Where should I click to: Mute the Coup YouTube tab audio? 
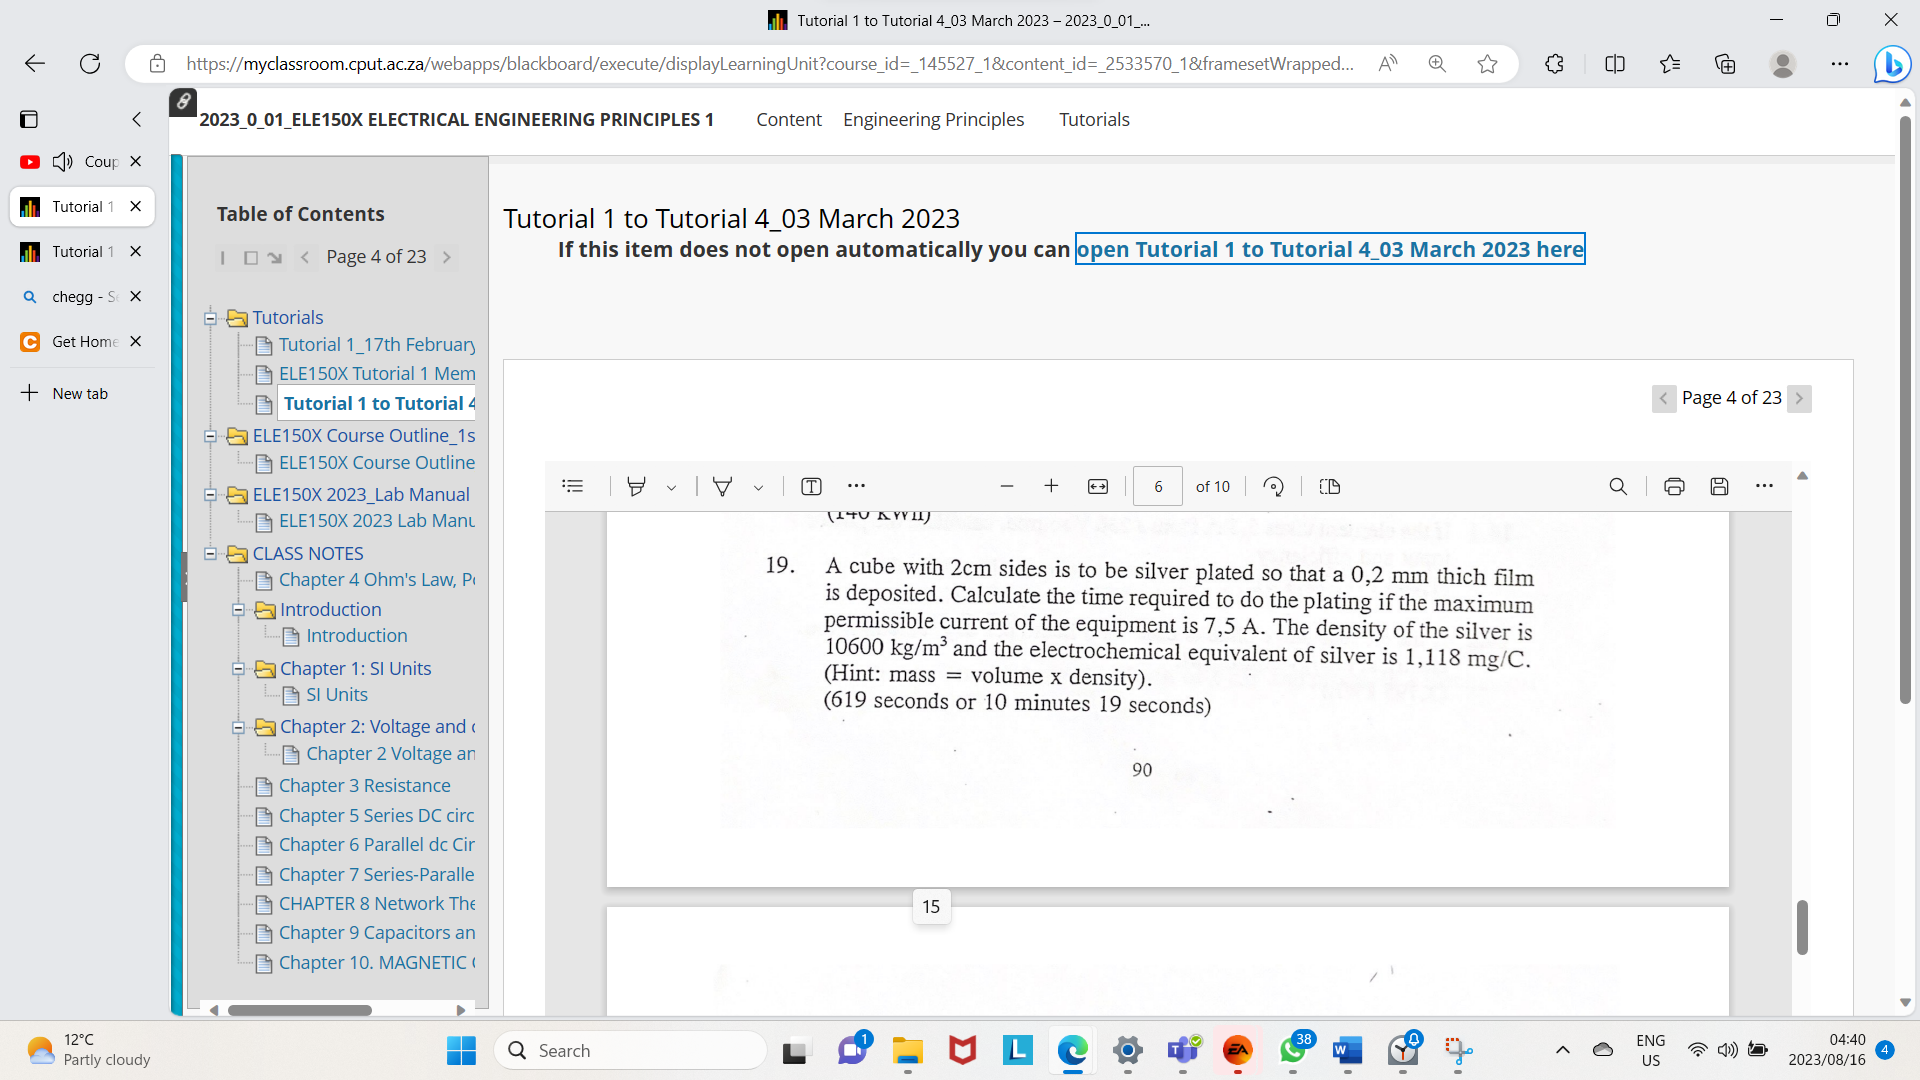coord(63,162)
